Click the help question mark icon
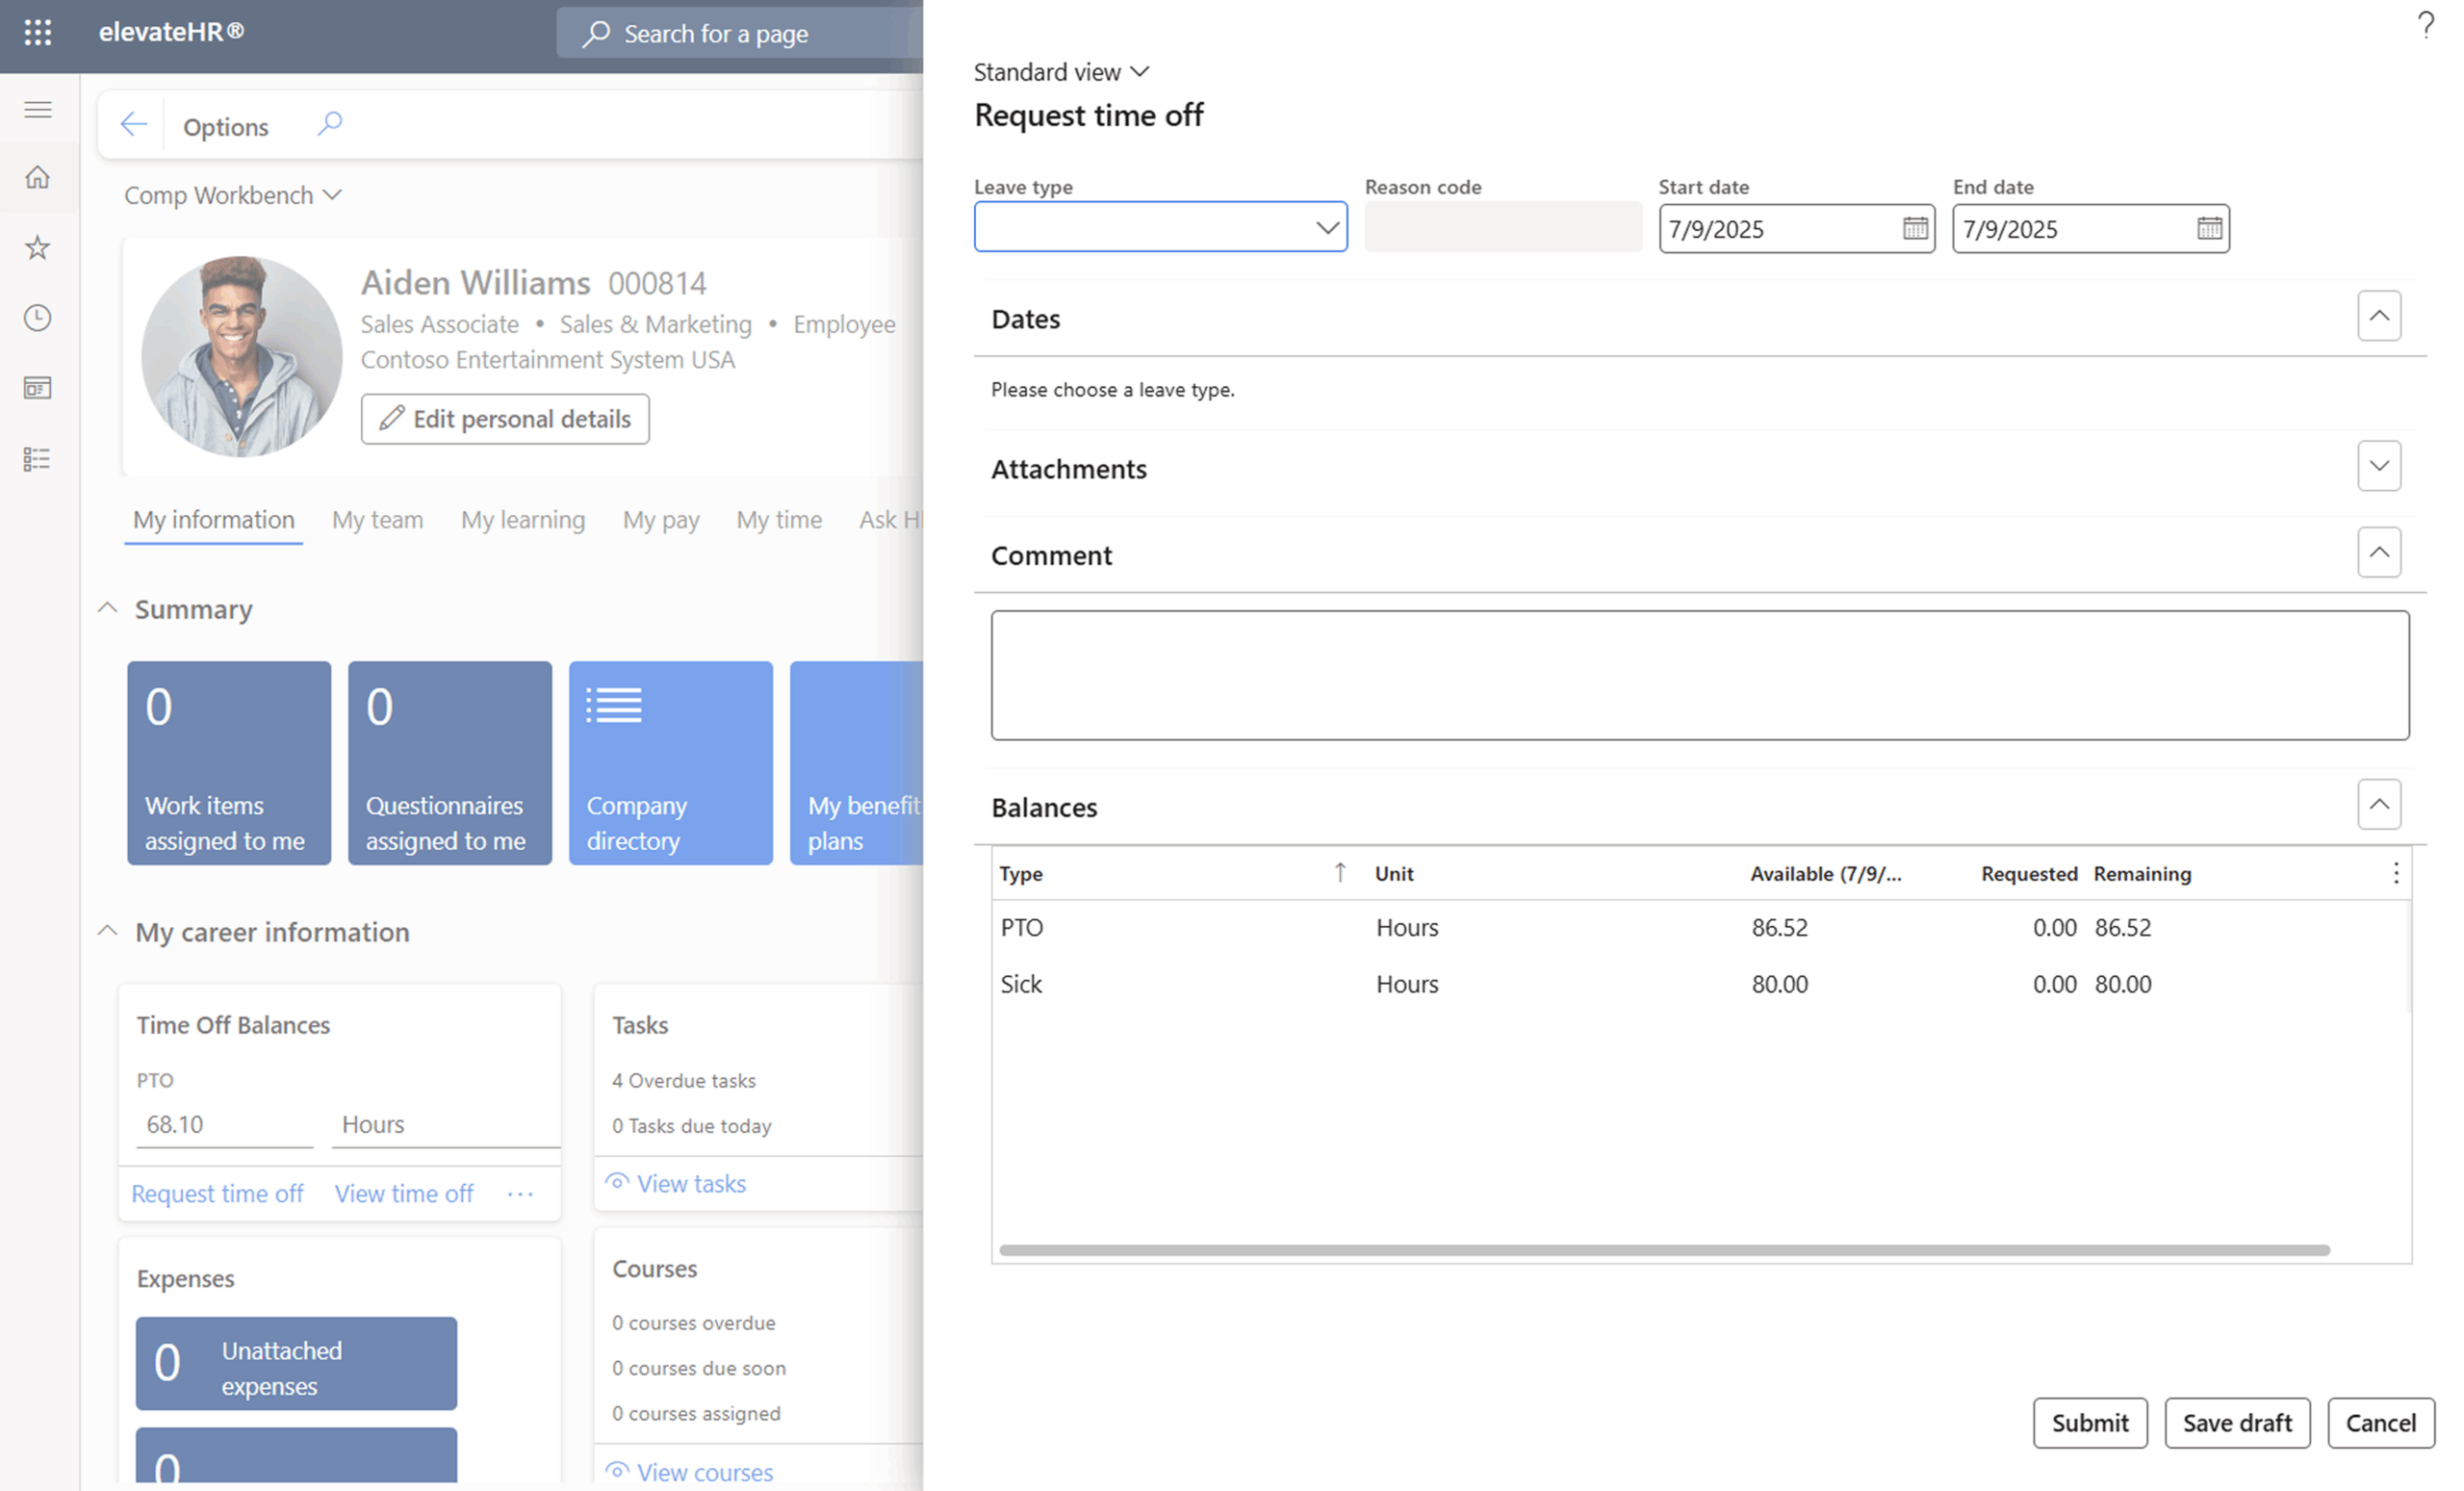Viewport: 2464px width, 1491px height. coord(2425,24)
